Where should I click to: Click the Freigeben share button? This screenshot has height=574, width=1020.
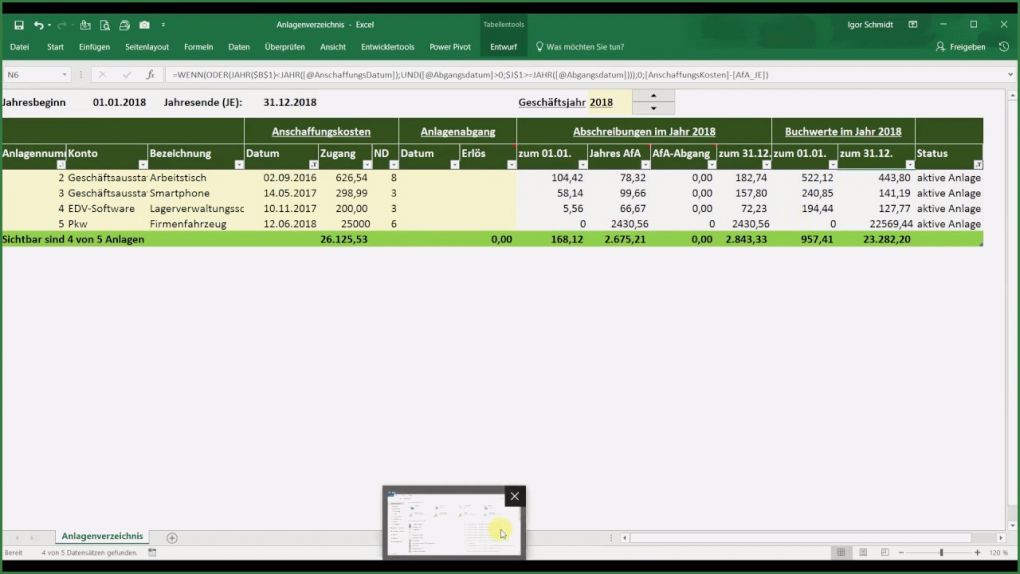tap(960, 47)
